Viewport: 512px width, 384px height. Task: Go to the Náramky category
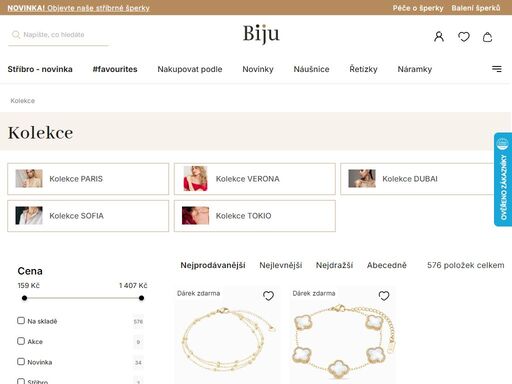415,69
